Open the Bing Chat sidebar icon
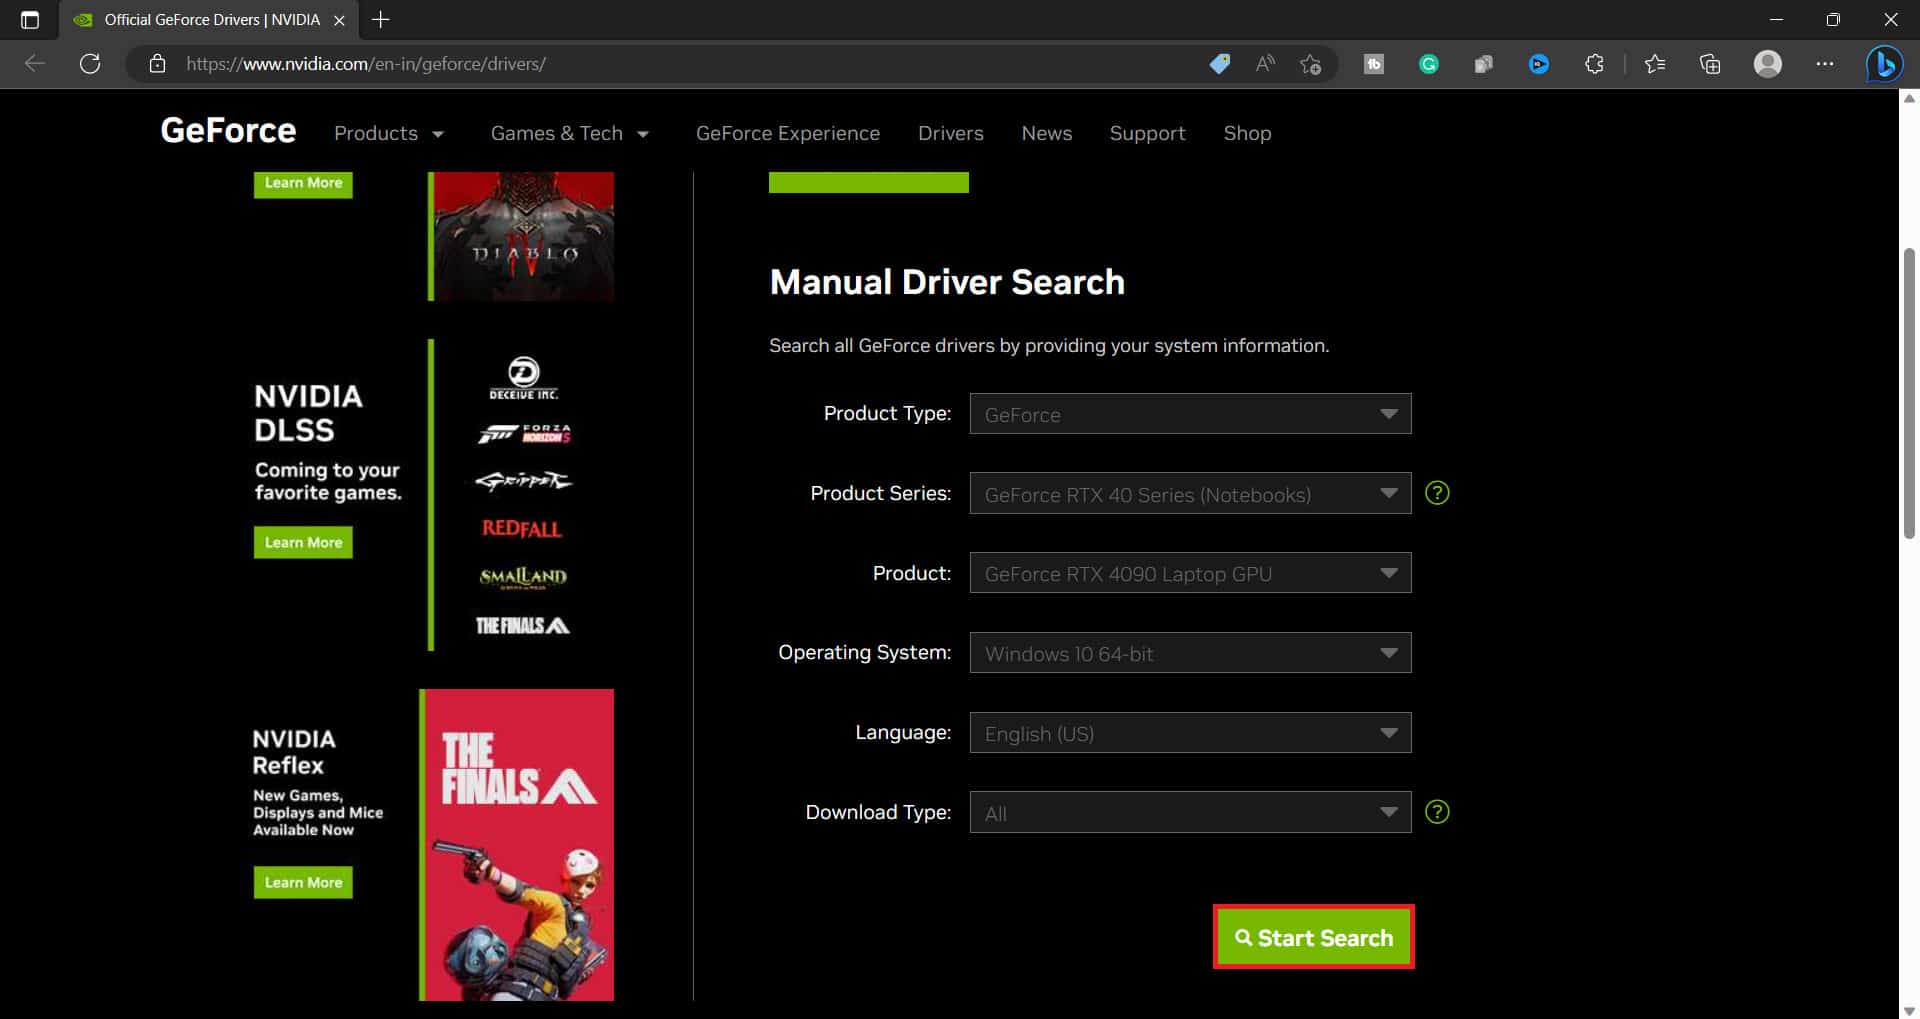This screenshot has width=1920, height=1019. [x=1884, y=64]
